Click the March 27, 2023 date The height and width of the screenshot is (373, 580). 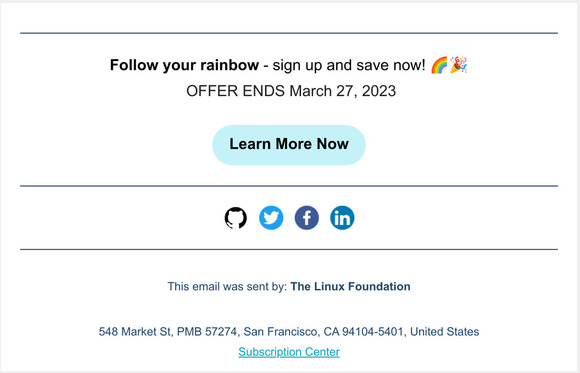(343, 91)
